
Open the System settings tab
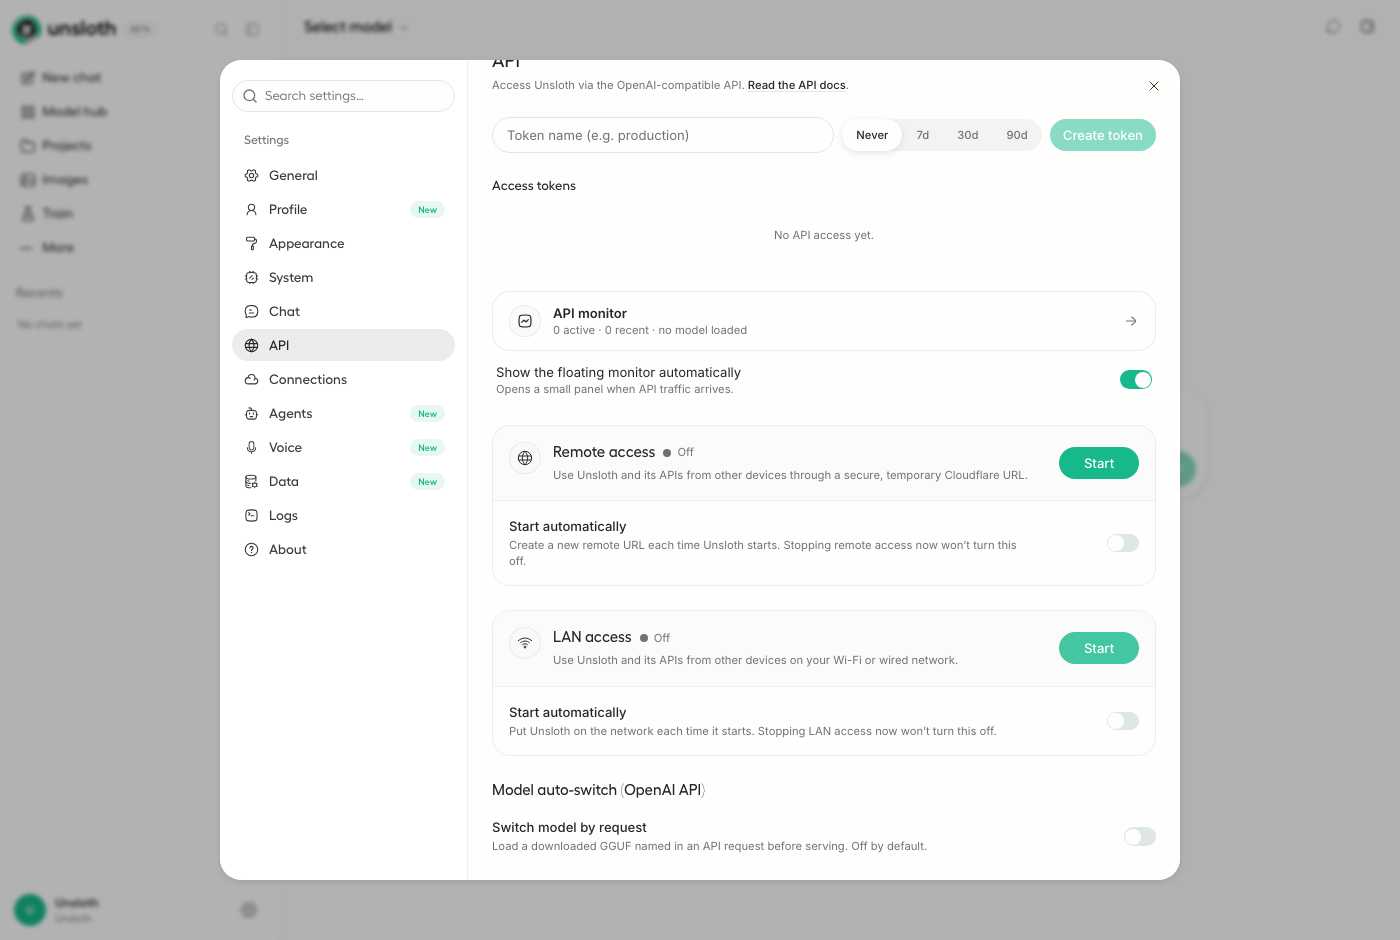point(343,277)
